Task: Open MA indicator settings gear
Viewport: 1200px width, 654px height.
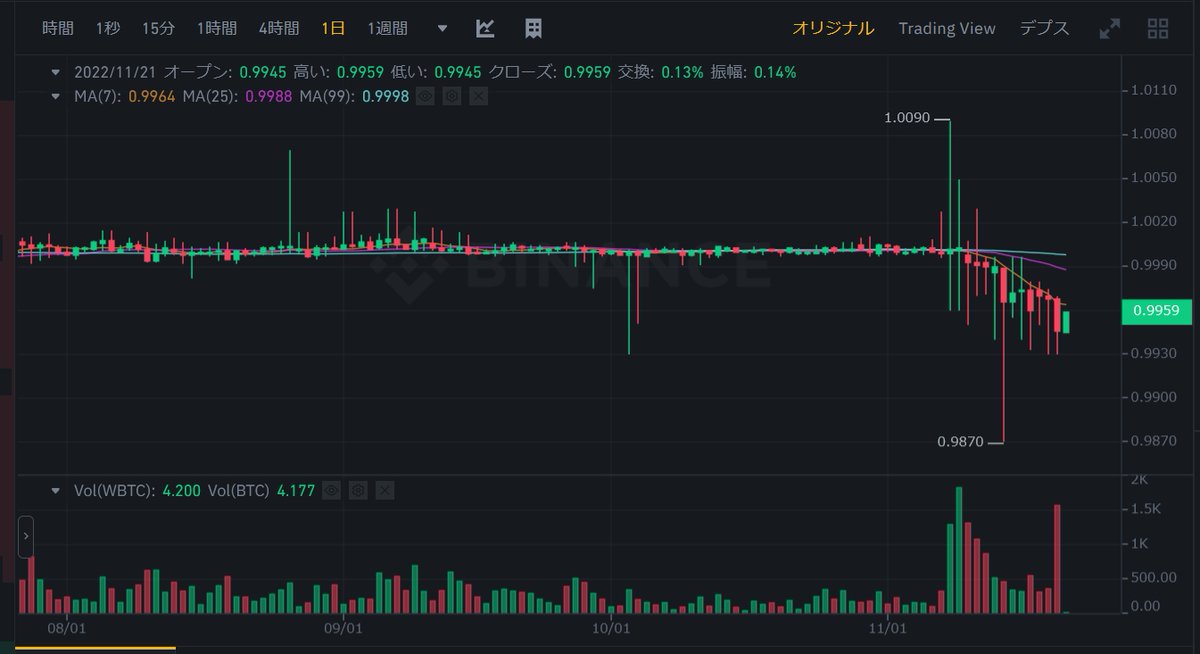Action: click(x=452, y=96)
